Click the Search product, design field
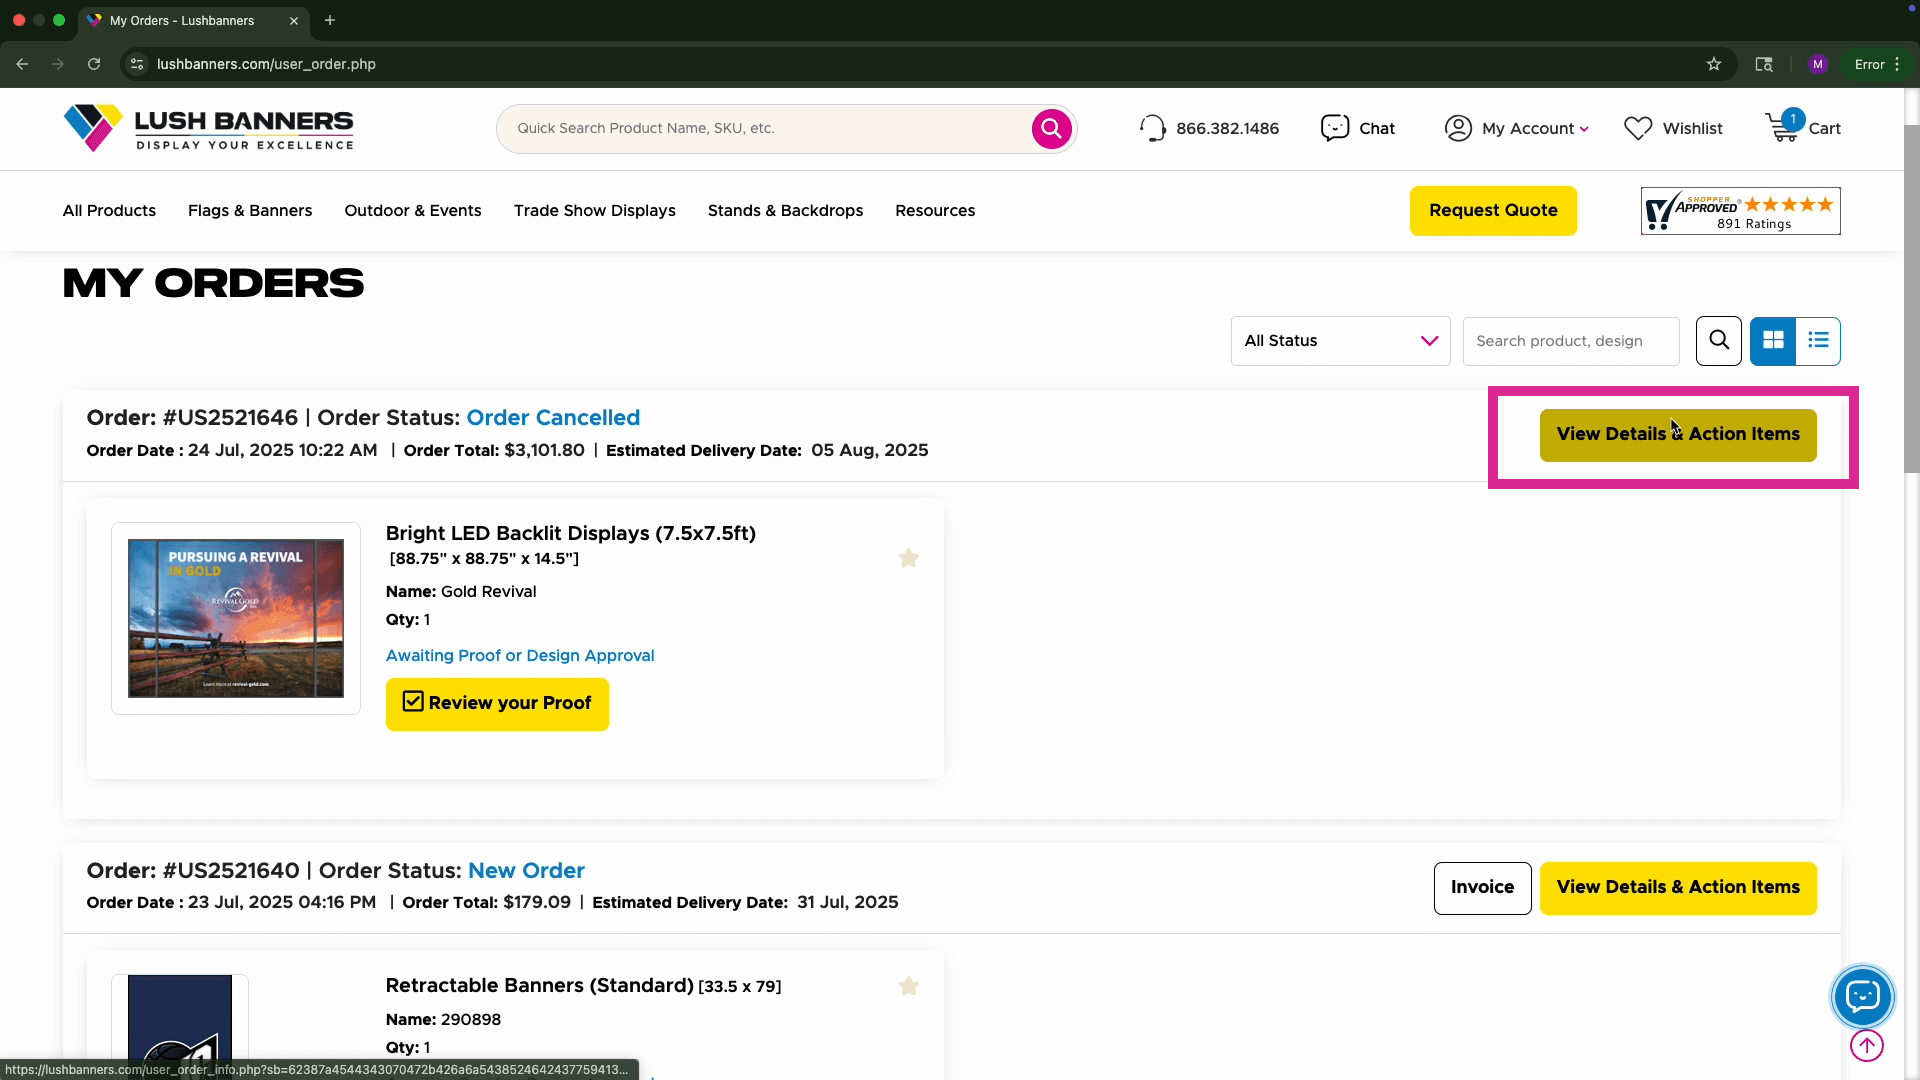The height and width of the screenshot is (1080, 1920). pyautogui.click(x=1570, y=341)
